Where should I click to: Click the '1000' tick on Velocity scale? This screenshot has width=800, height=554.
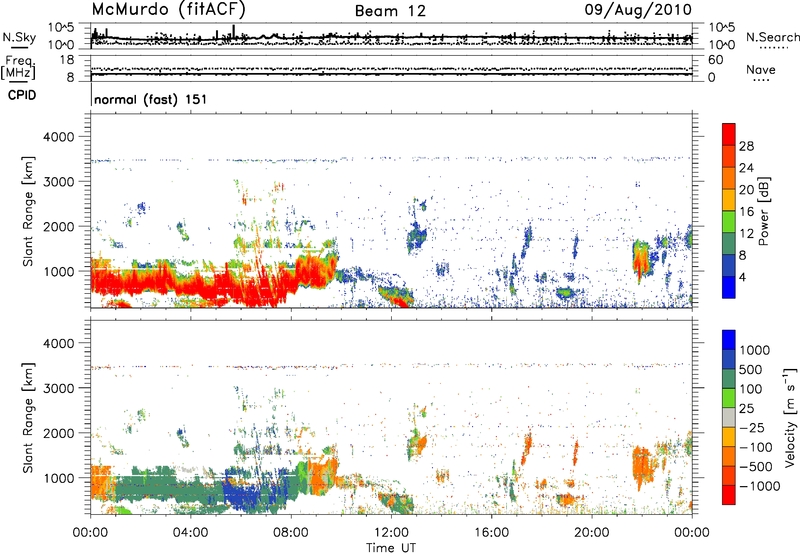point(755,350)
